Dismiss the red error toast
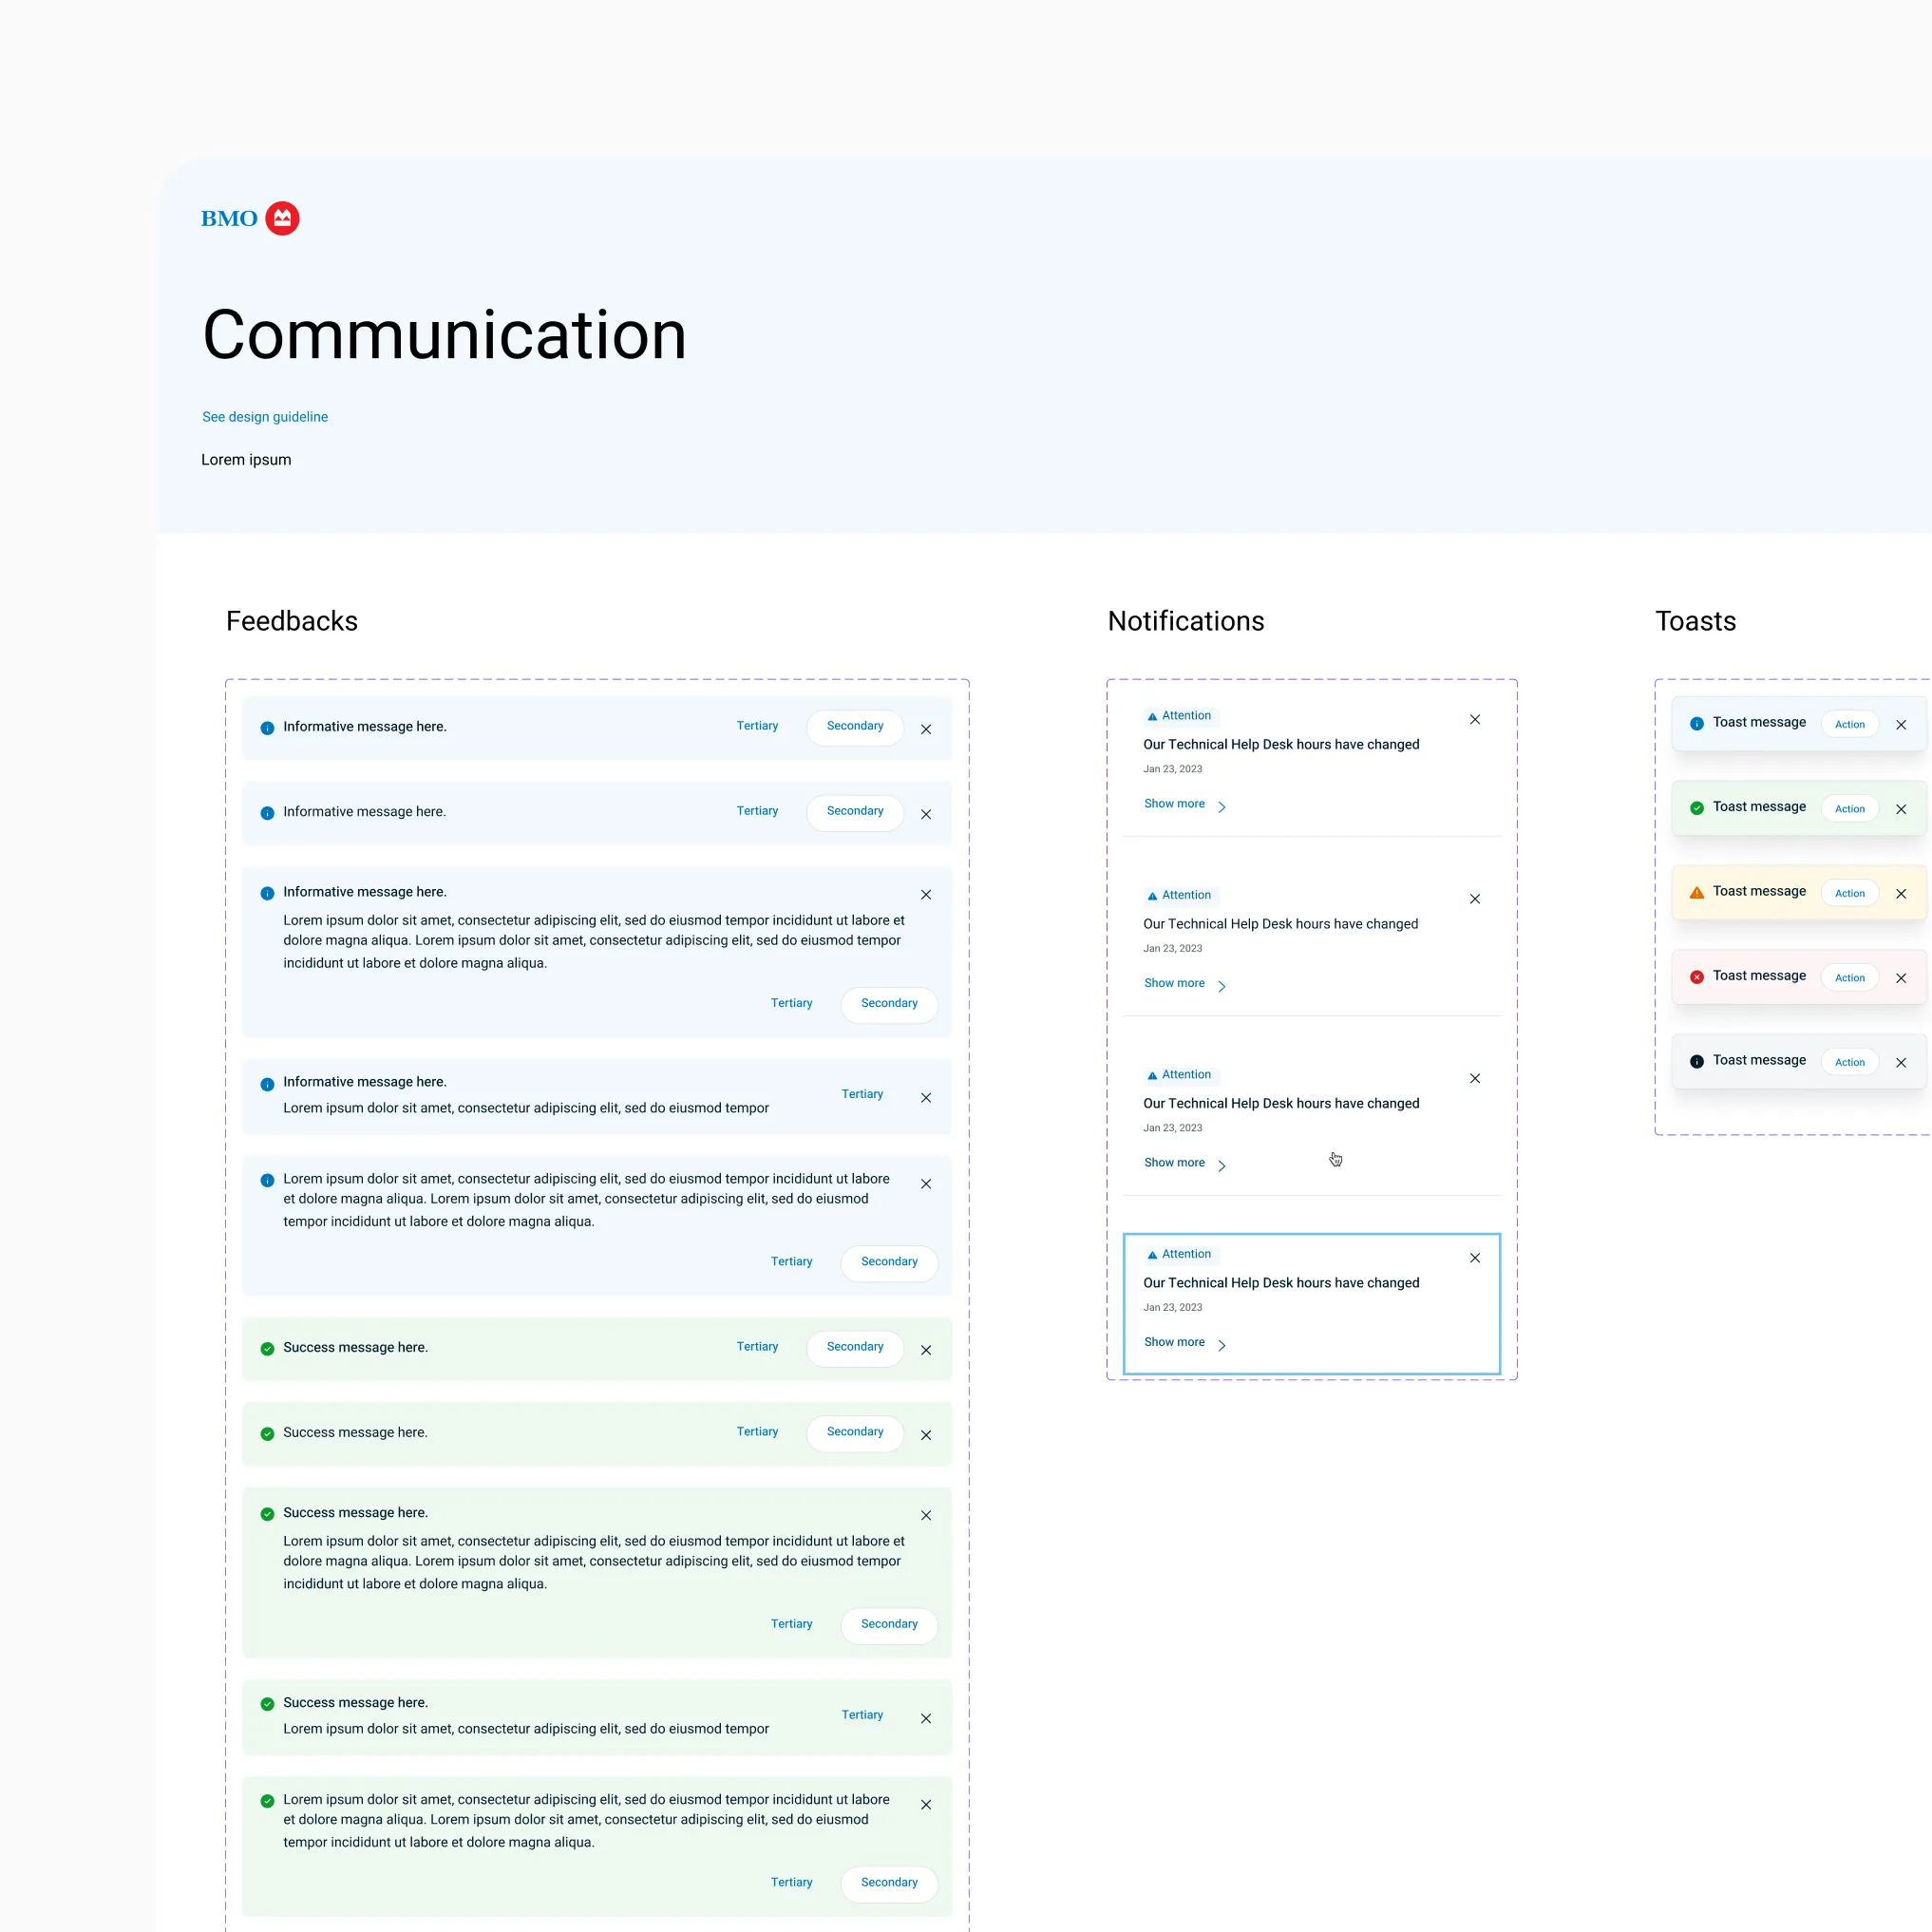1932x1932 pixels. 1901,978
